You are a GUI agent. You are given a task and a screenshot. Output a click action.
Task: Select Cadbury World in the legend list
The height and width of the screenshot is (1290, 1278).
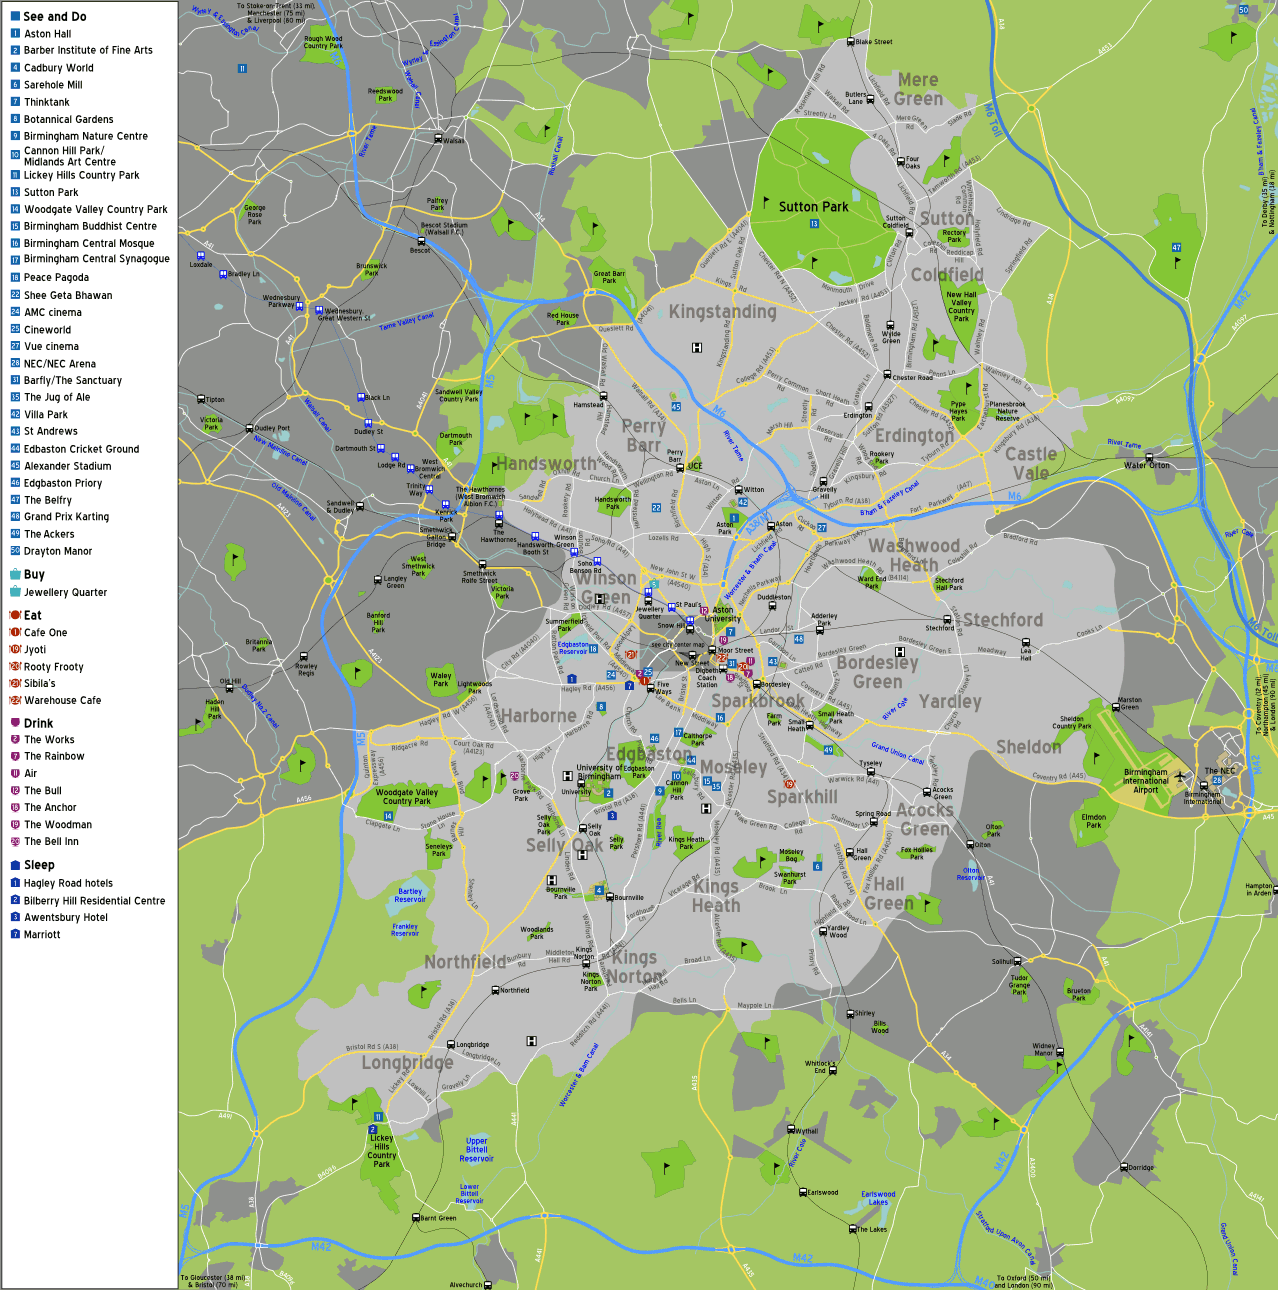point(58,68)
